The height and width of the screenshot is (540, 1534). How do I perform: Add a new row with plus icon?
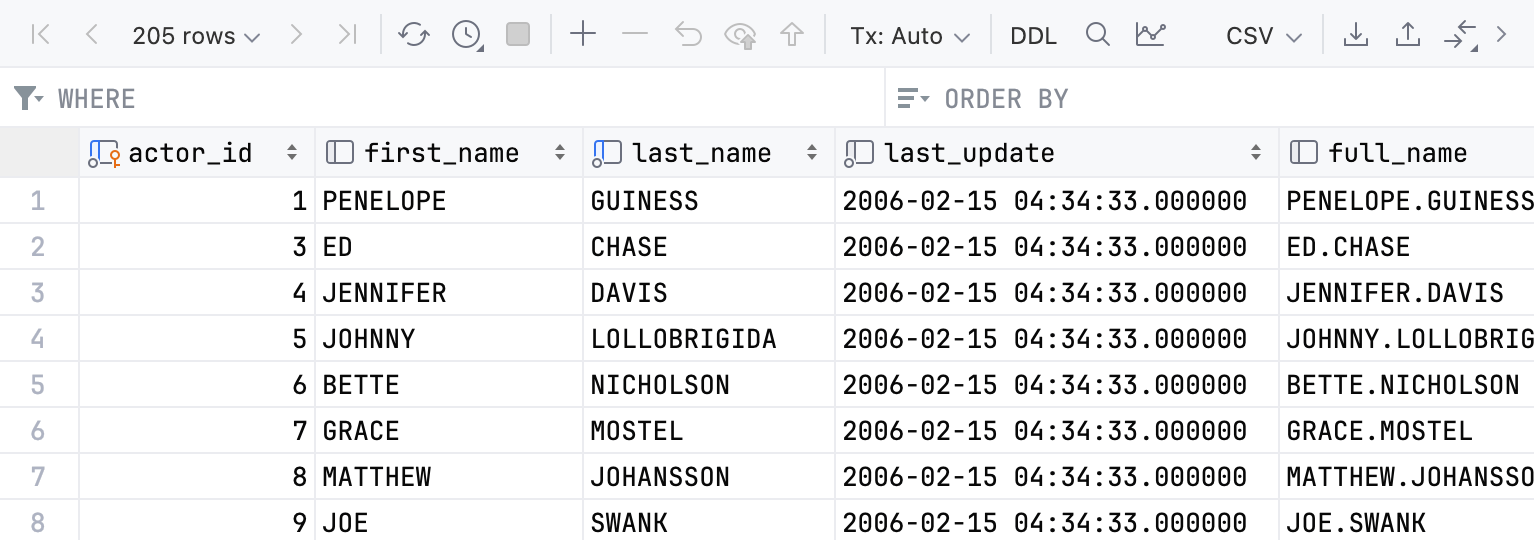582,35
